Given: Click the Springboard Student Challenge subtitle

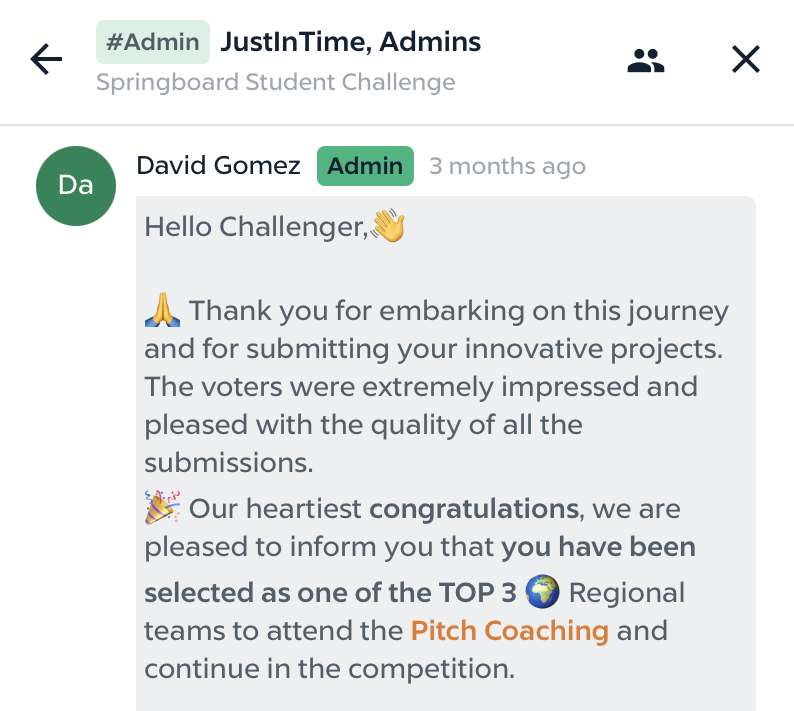Looking at the screenshot, I should (x=275, y=82).
